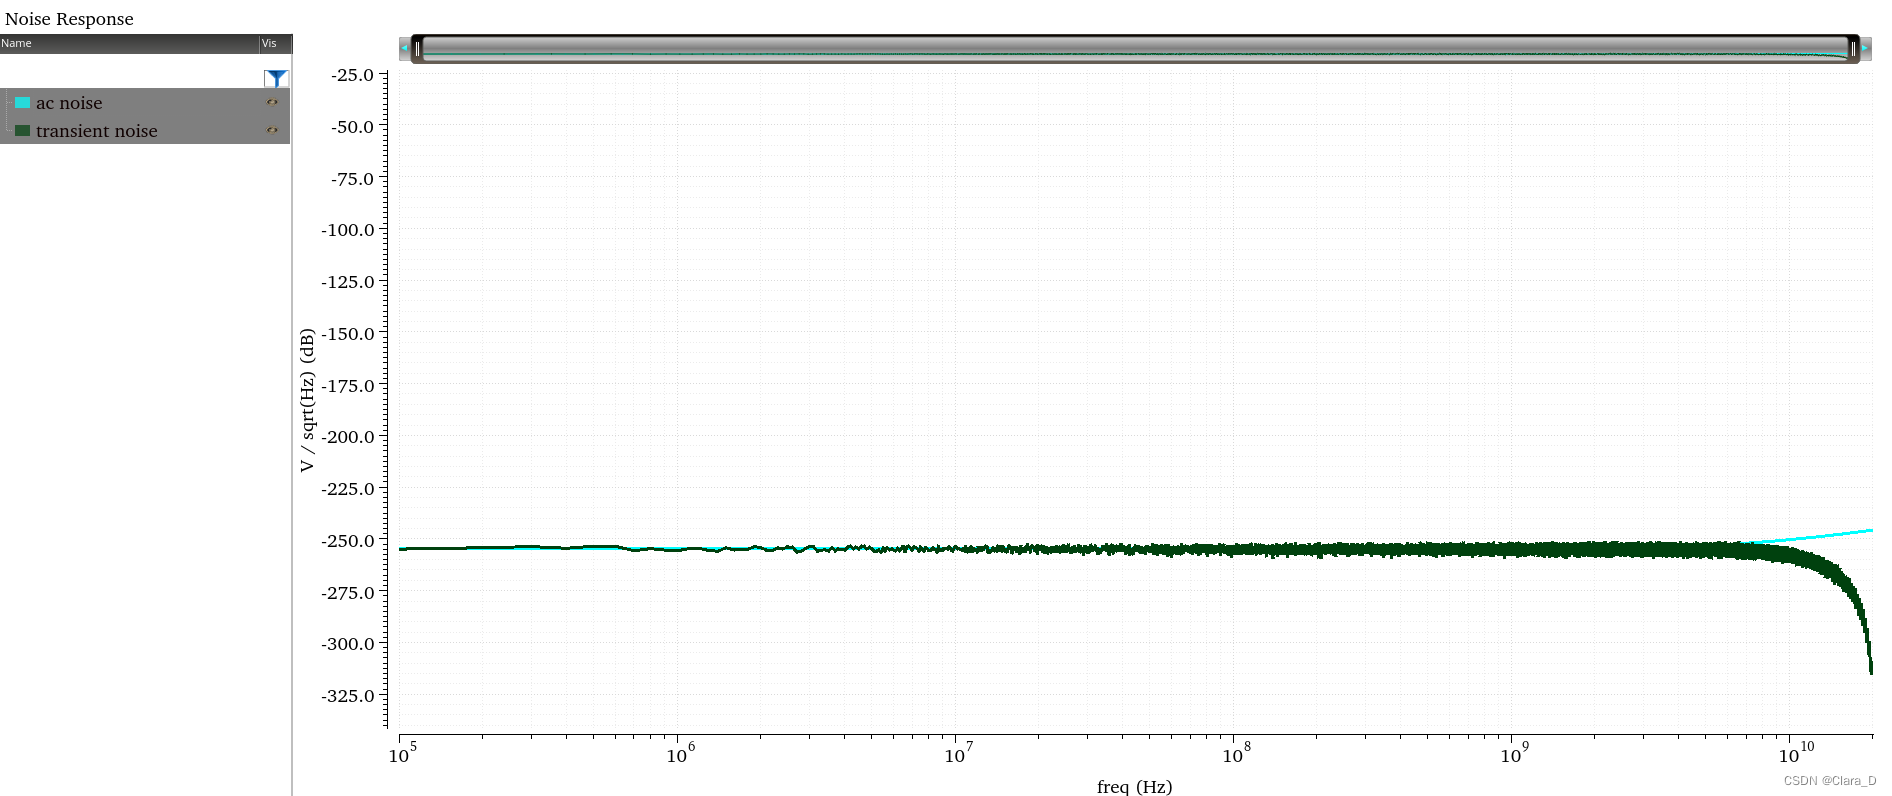This screenshot has height=796, width=1892.
Task: Click the -225.0 y-axis tick label
Action: point(348,489)
